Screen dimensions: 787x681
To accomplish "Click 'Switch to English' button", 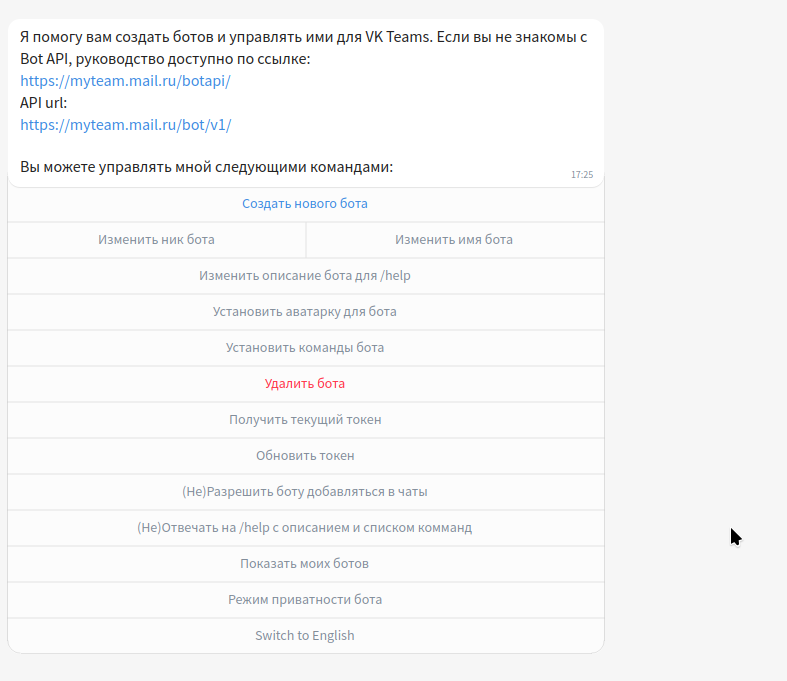I will pos(305,636).
